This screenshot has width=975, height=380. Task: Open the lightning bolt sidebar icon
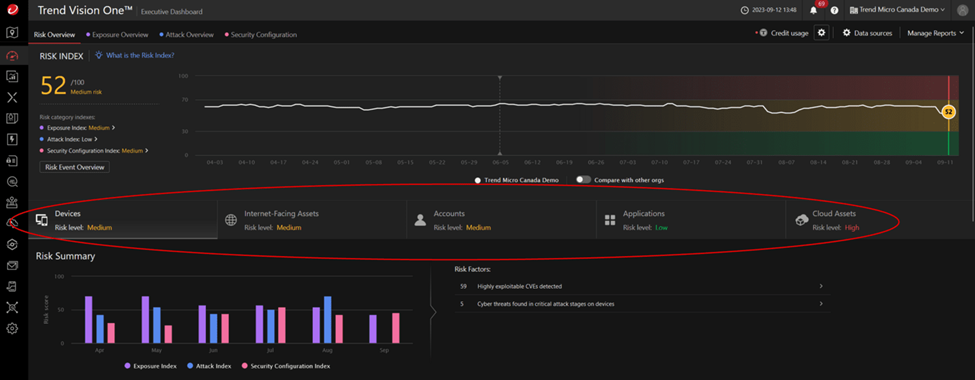tap(12, 139)
